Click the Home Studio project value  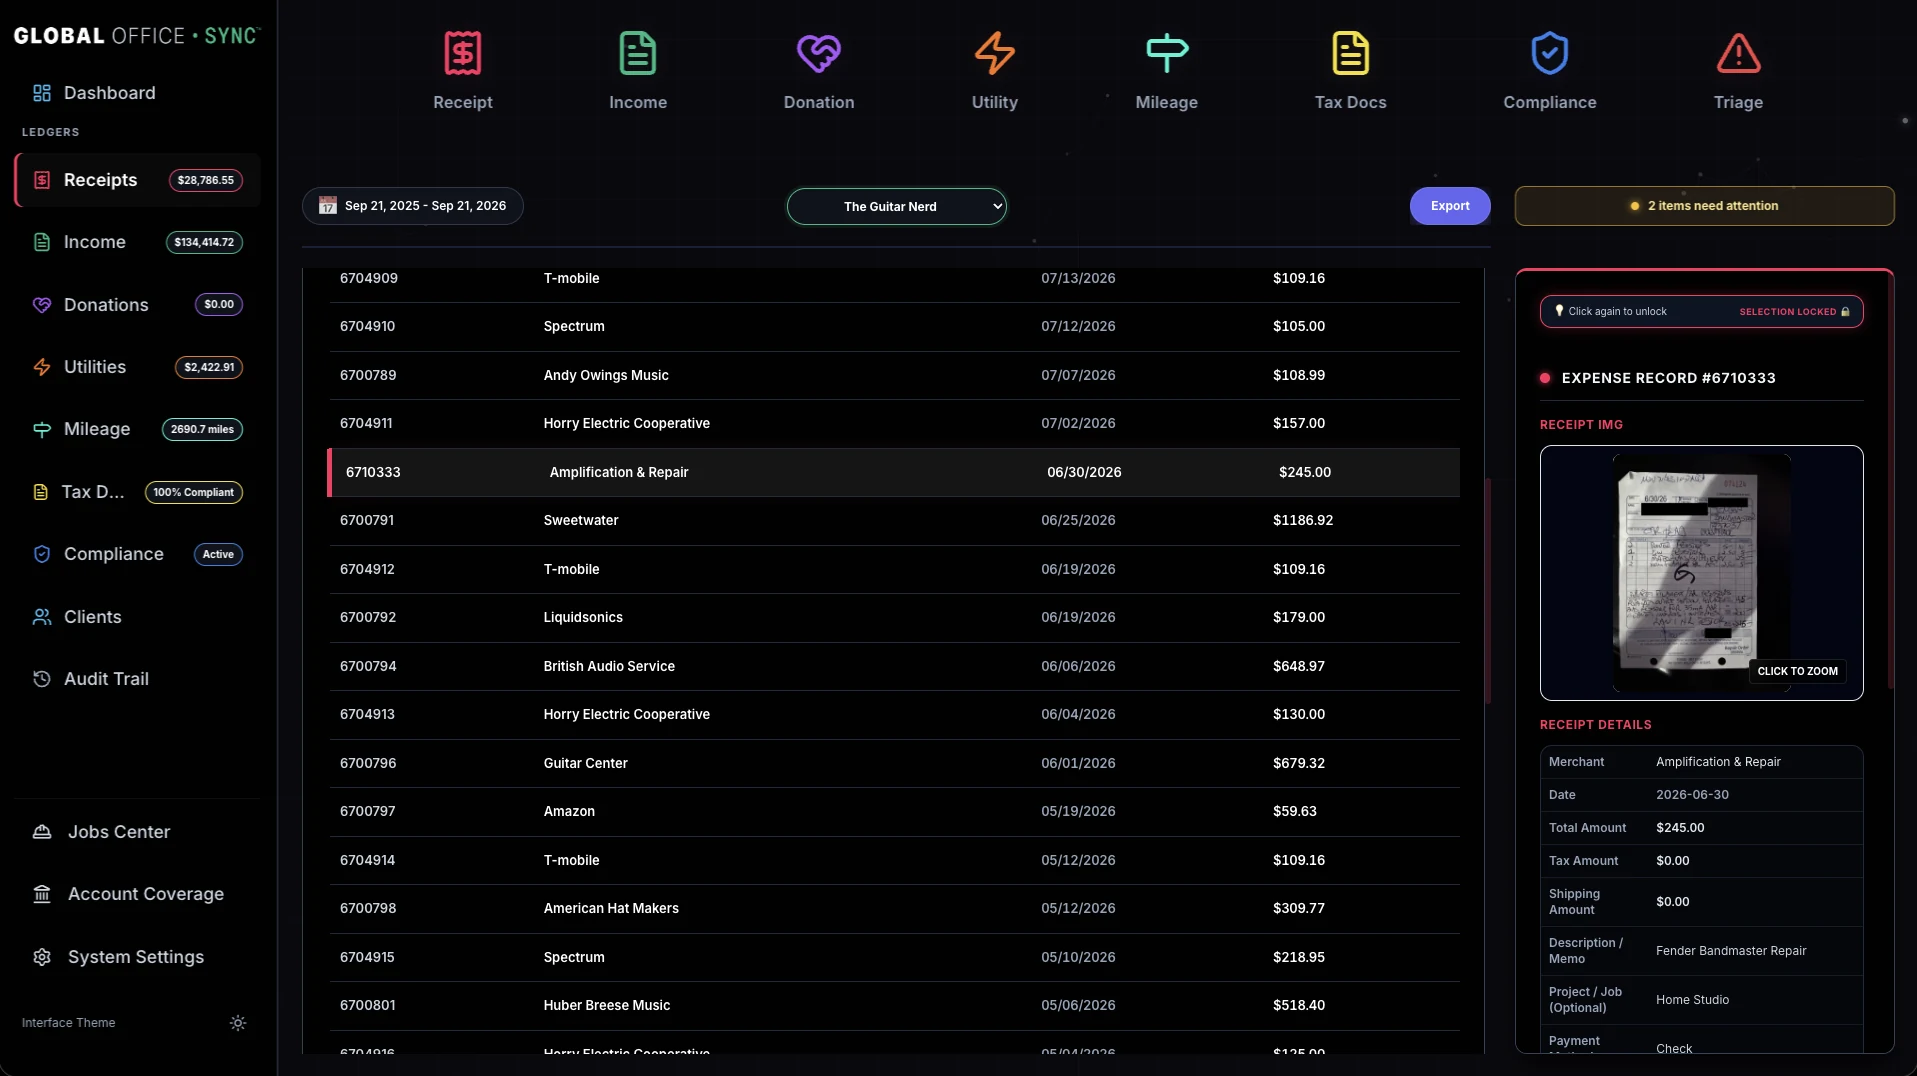coord(1692,1000)
